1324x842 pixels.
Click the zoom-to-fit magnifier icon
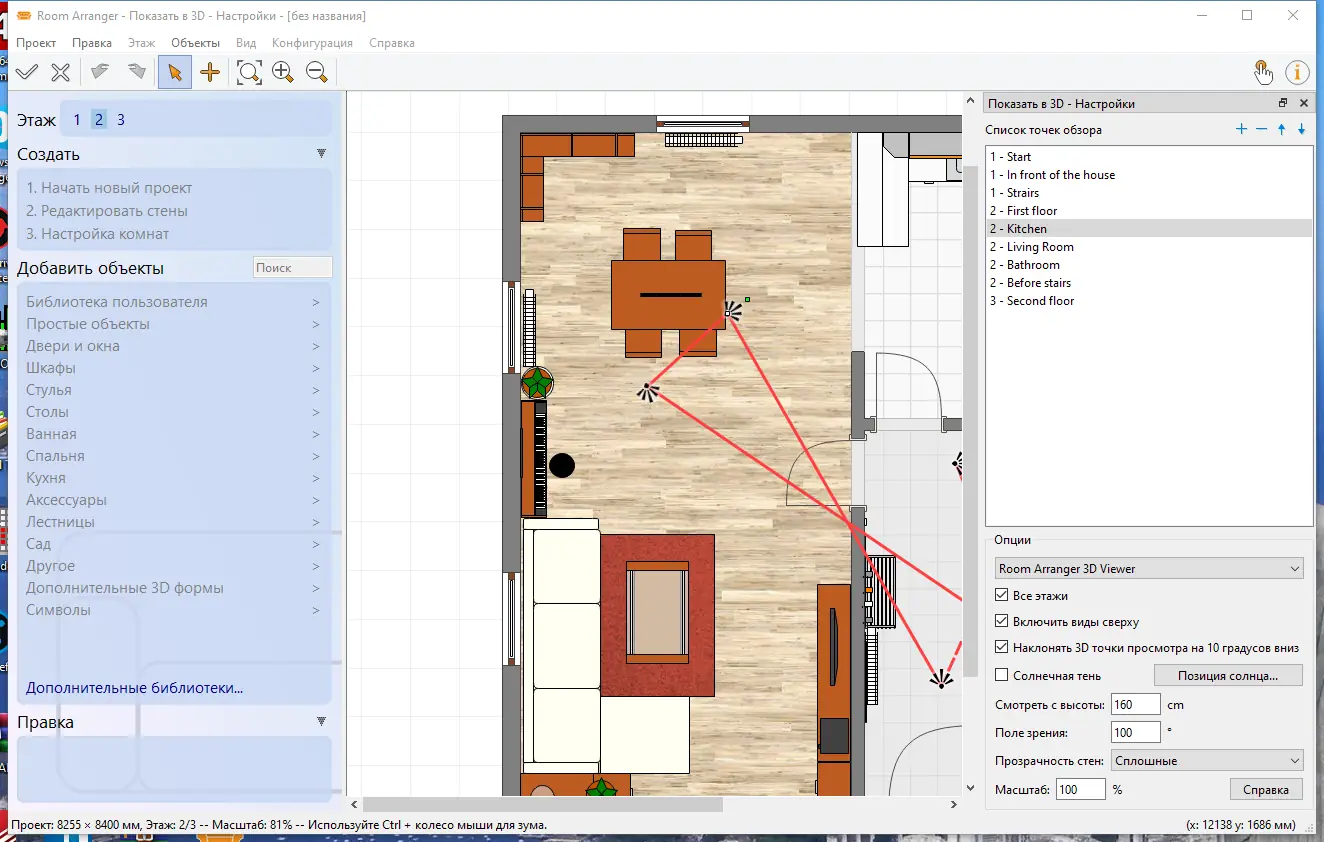click(249, 72)
